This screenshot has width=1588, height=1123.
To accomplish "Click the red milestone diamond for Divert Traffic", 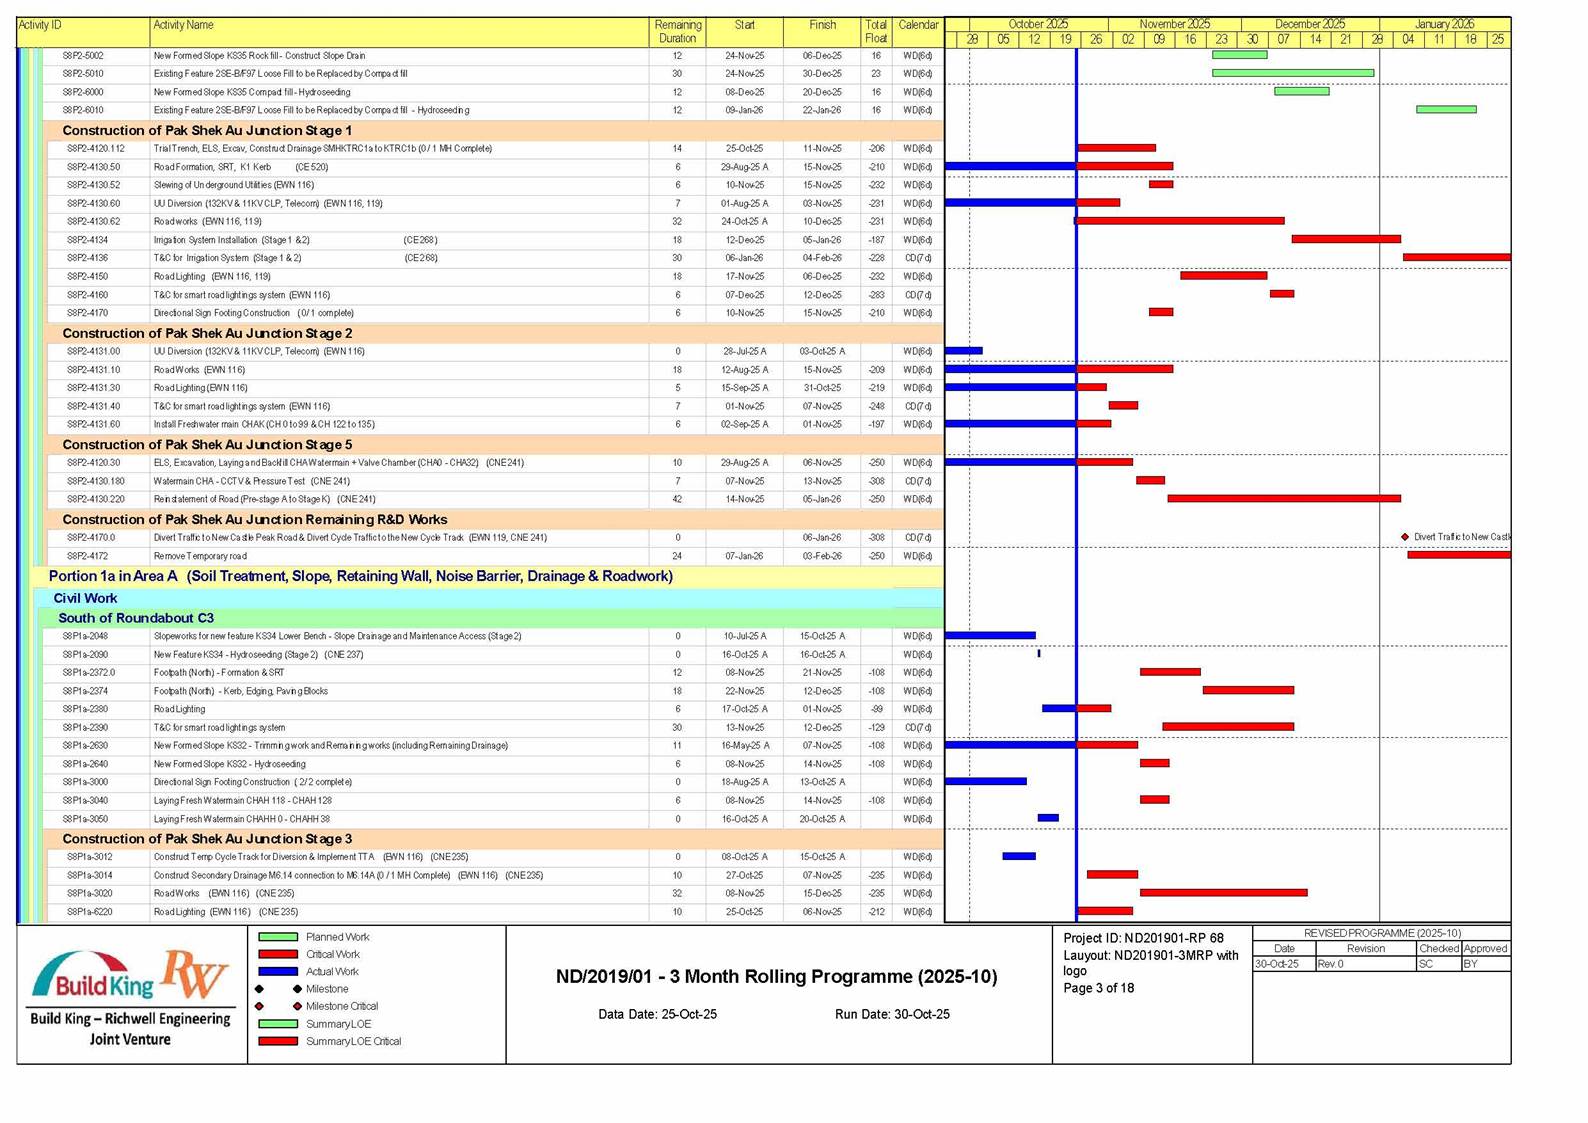I will 1405,537.
